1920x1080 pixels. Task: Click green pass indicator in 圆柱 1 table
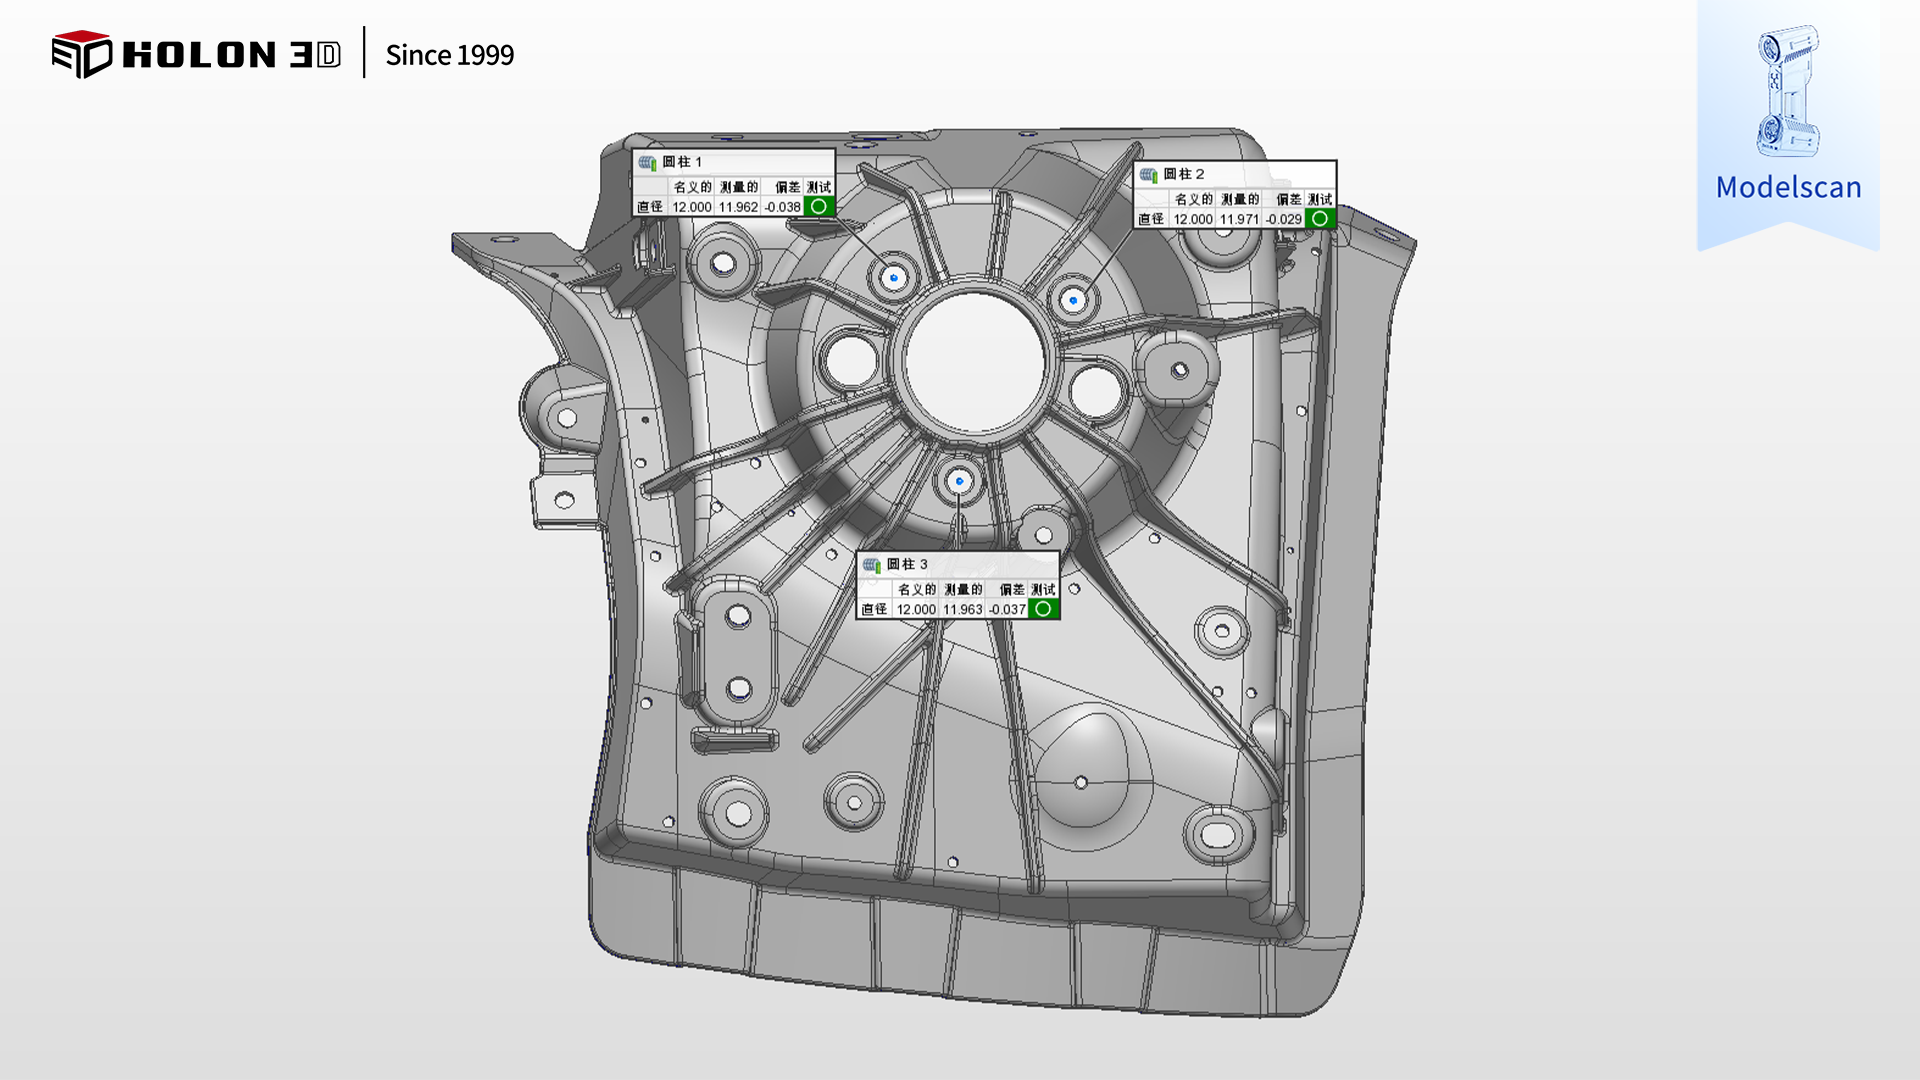pos(819,206)
